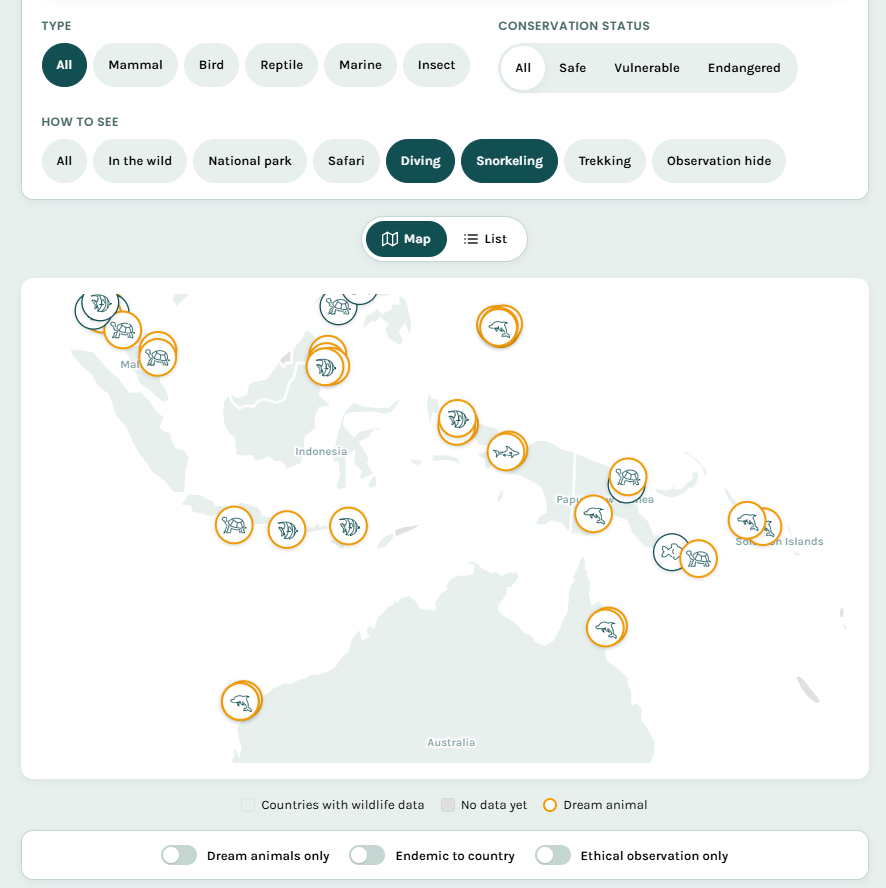
Task: Filter type by Mammal
Action: pos(135,65)
